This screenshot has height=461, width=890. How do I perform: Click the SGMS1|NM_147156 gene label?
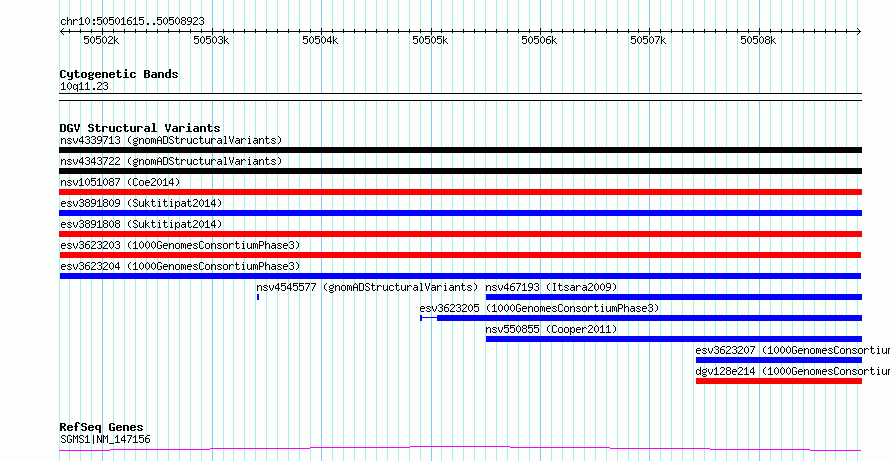tap(105, 439)
